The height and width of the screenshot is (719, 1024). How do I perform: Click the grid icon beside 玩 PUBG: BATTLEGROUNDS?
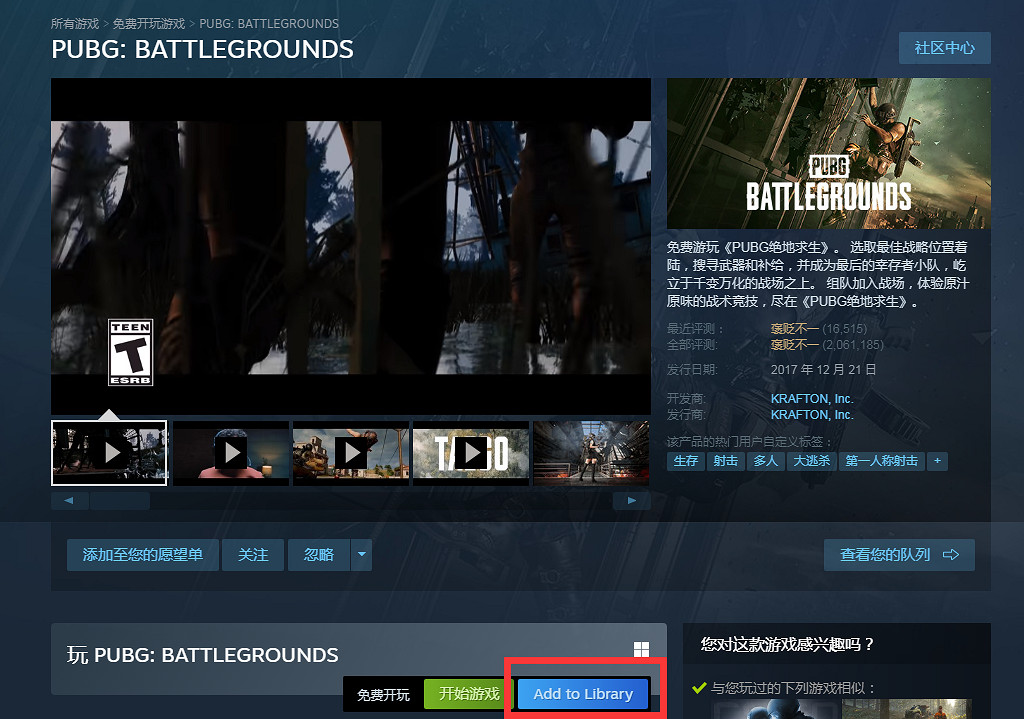tap(641, 647)
